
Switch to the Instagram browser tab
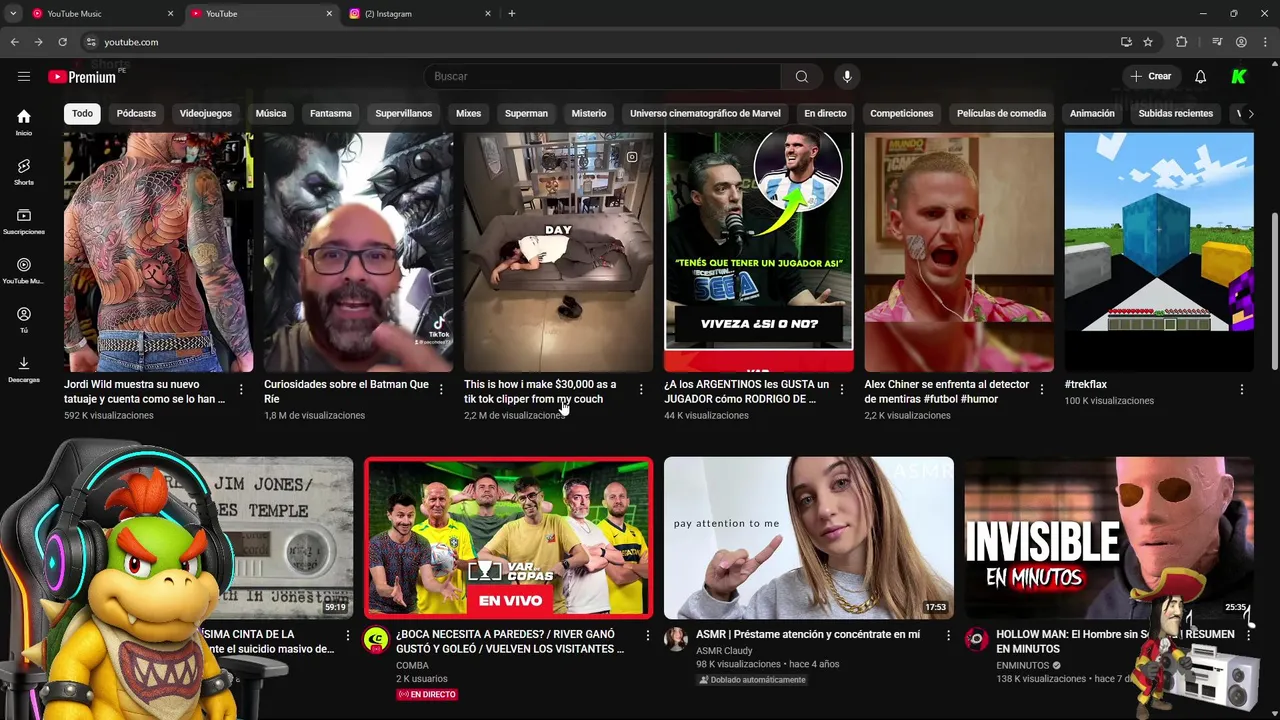pyautogui.click(x=420, y=14)
